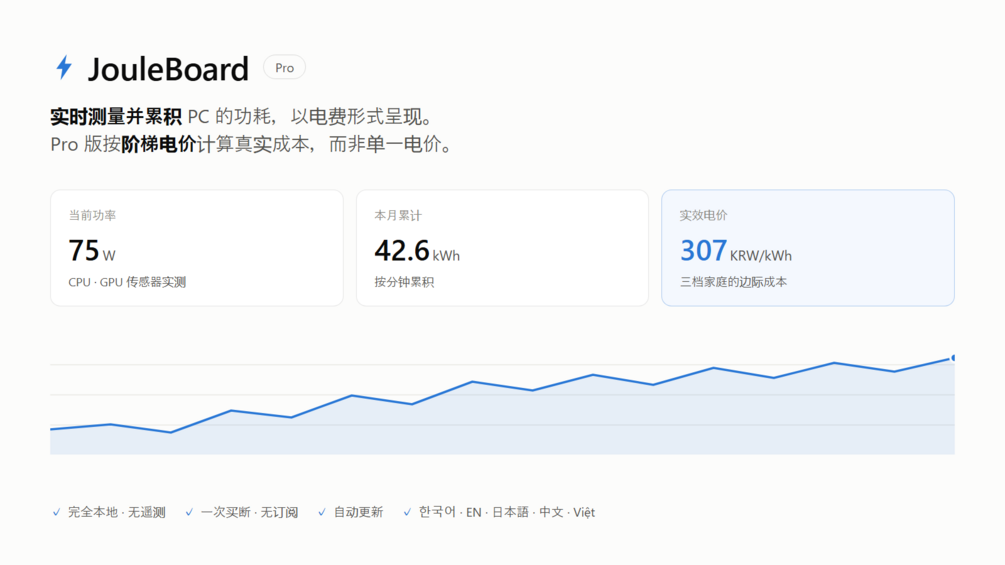Click the '实效电价' card label
This screenshot has width=1005, height=565.
704,215
